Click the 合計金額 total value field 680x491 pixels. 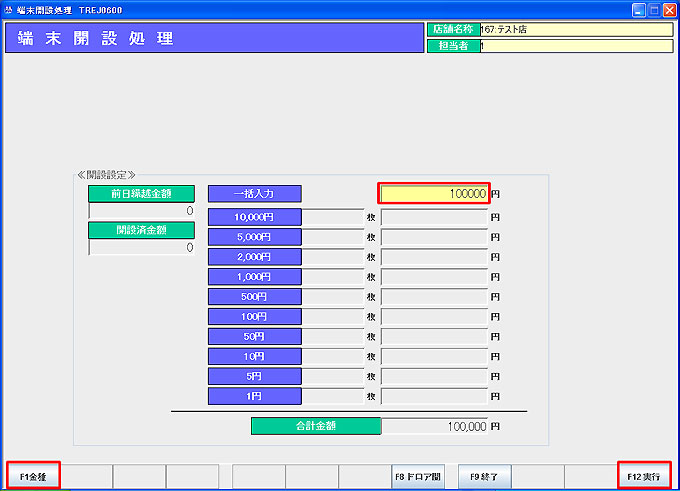point(434,426)
